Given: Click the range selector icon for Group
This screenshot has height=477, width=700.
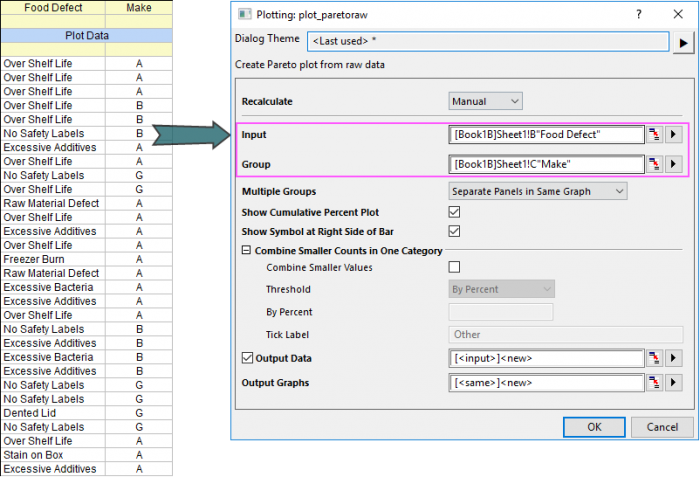Looking at the screenshot, I should 655,165.
